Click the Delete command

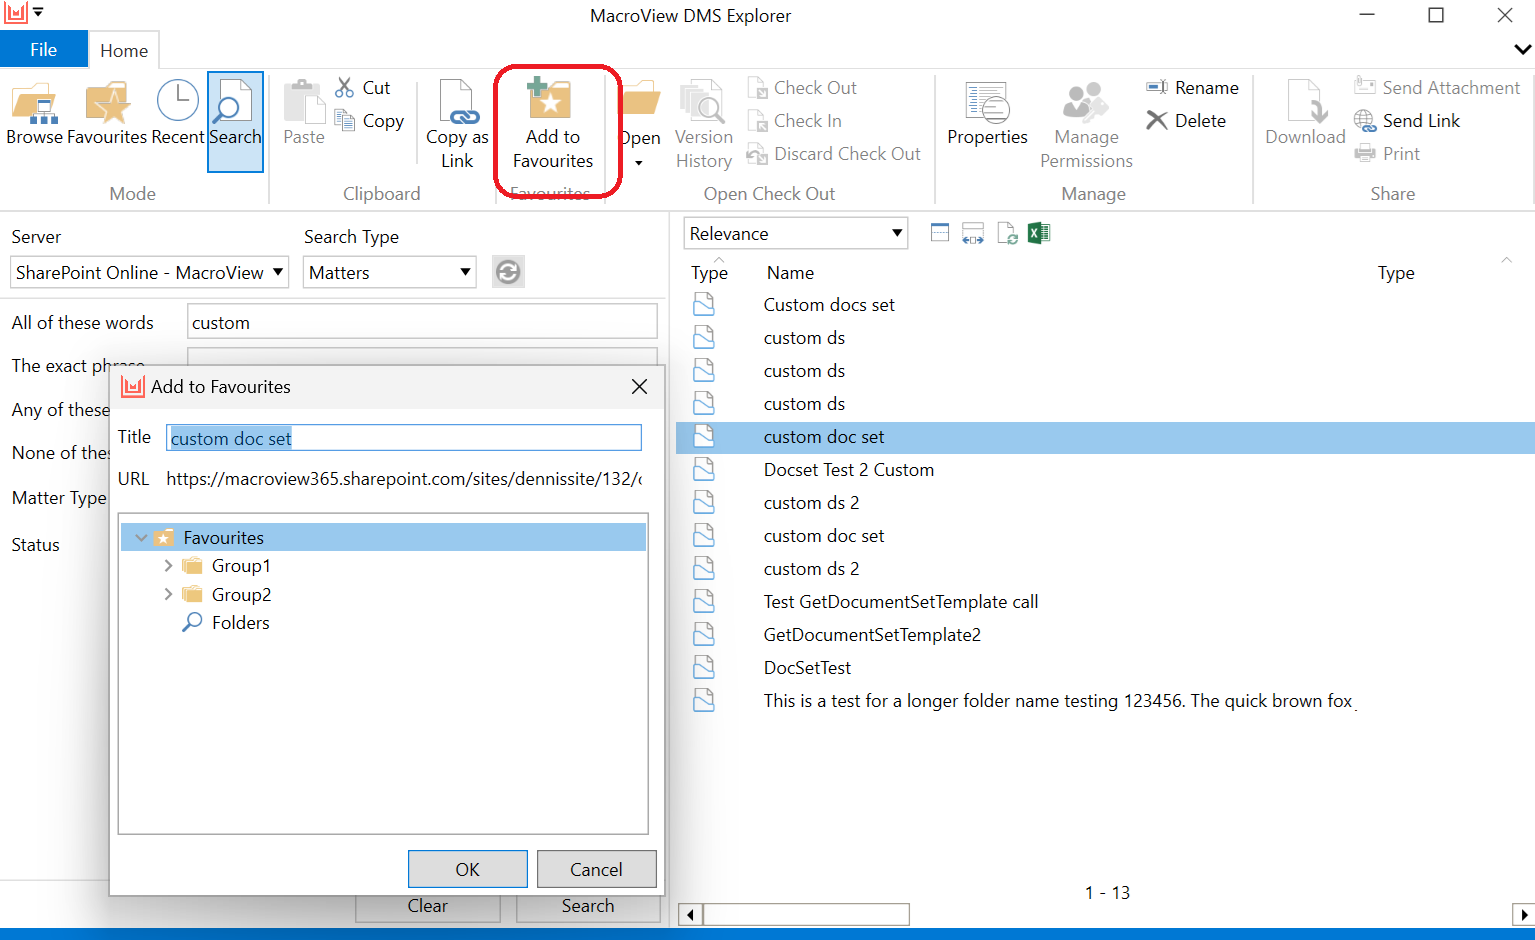[1186, 121]
